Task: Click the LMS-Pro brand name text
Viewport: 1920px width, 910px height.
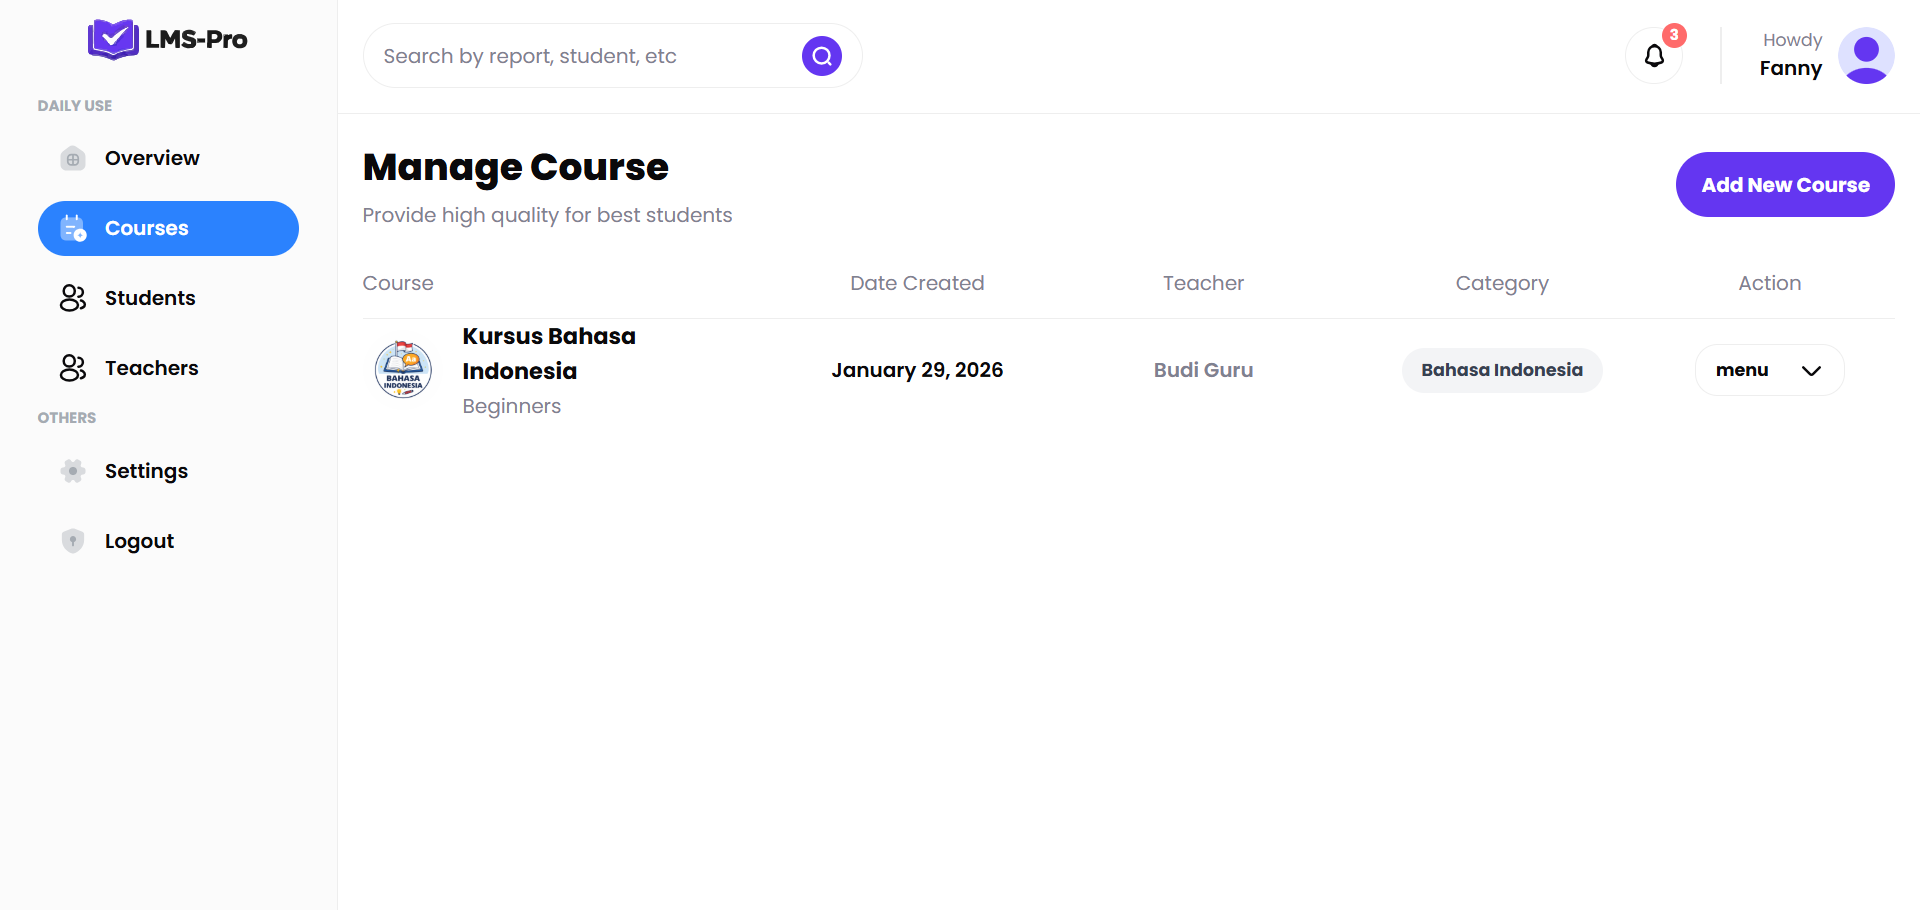Action: point(196,39)
